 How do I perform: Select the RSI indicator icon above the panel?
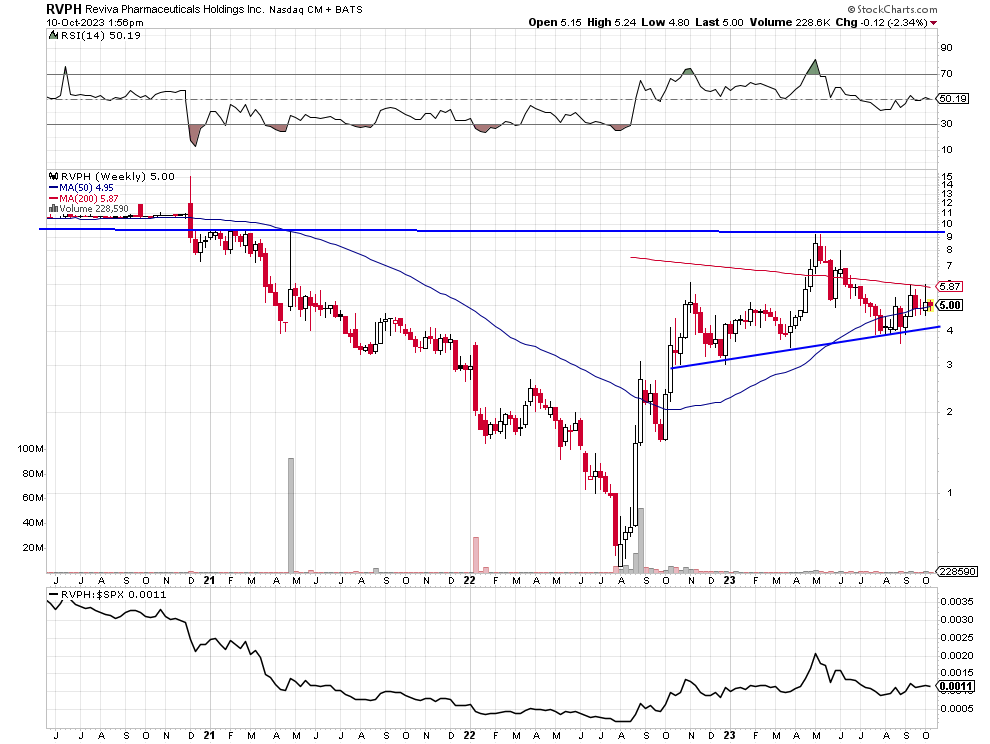pyautogui.click(x=53, y=33)
